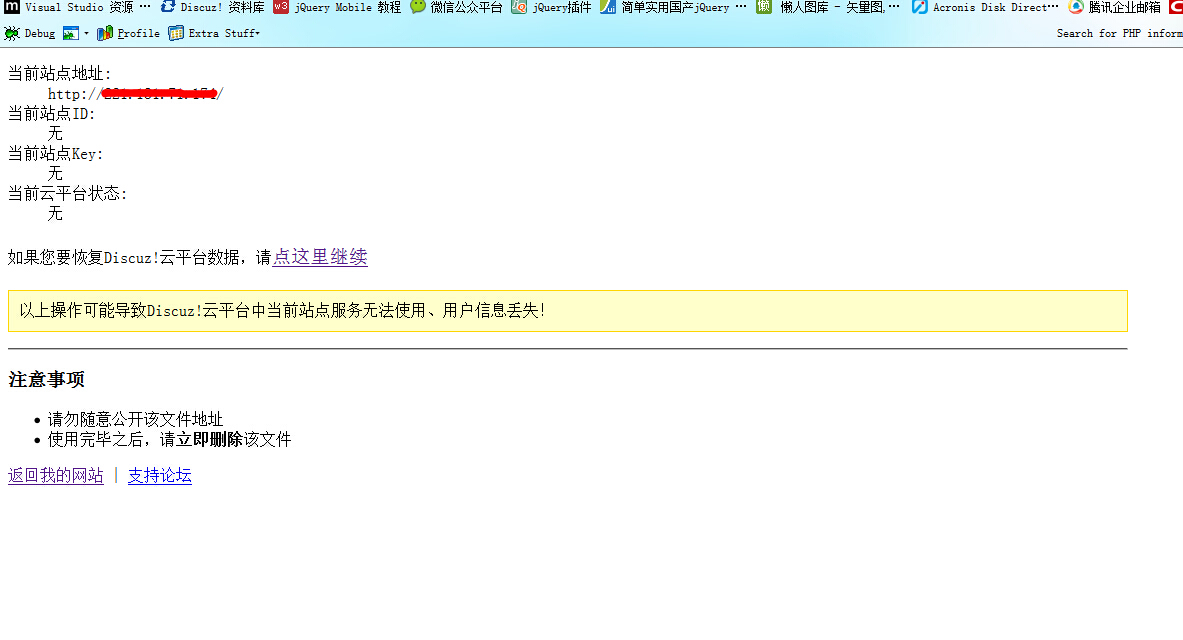The image size is (1183, 640).
Task: Open jQuery Mobile 教程 bookmark label
Action: pos(348,7)
